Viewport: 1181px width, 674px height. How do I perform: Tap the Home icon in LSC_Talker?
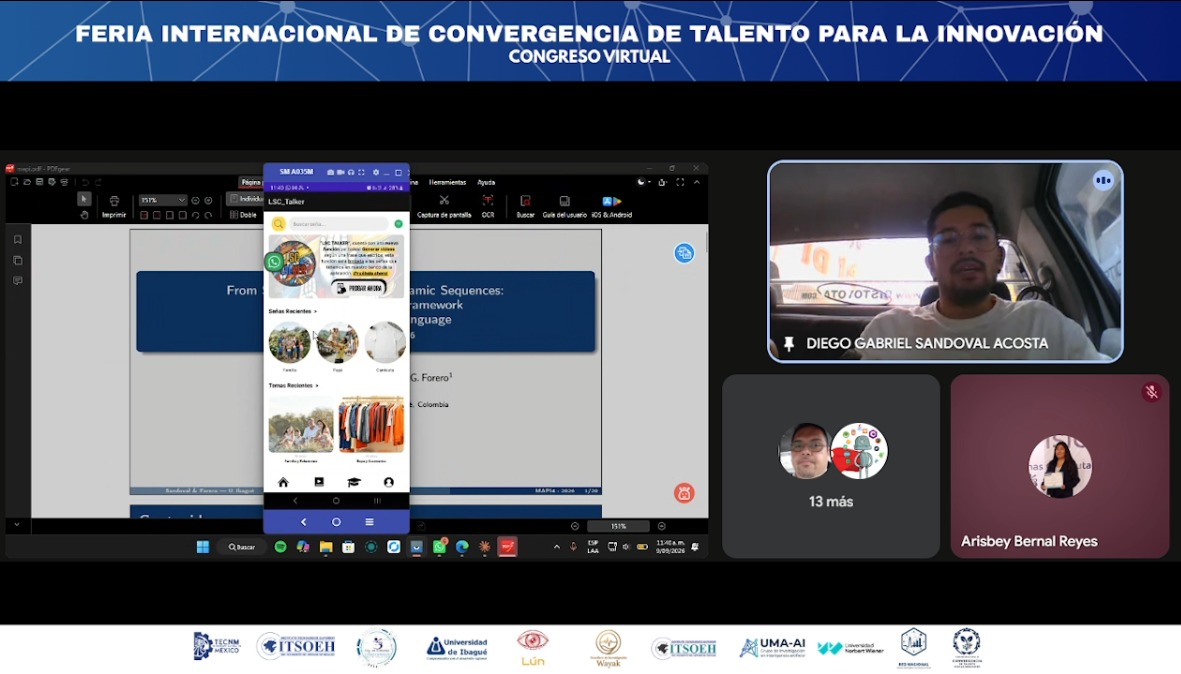point(283,482)
